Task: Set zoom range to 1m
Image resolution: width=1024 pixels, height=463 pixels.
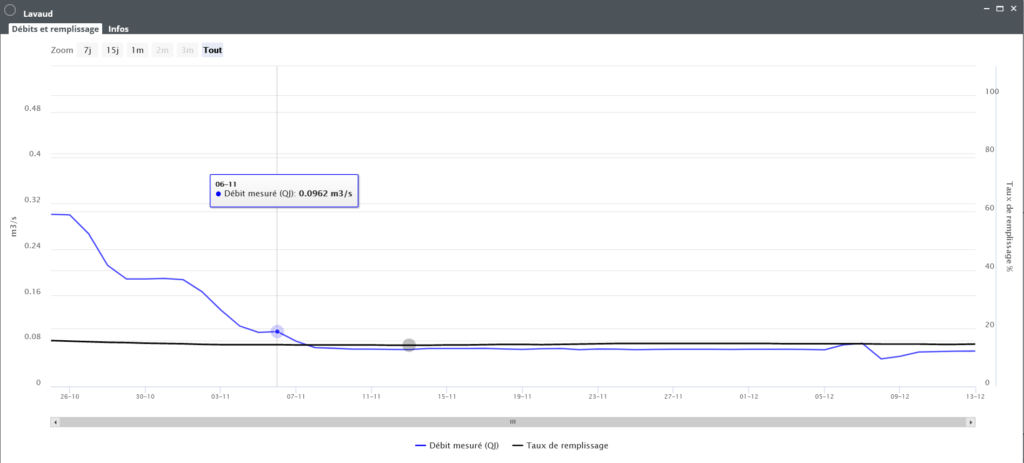Action: (x=137, y=50)
